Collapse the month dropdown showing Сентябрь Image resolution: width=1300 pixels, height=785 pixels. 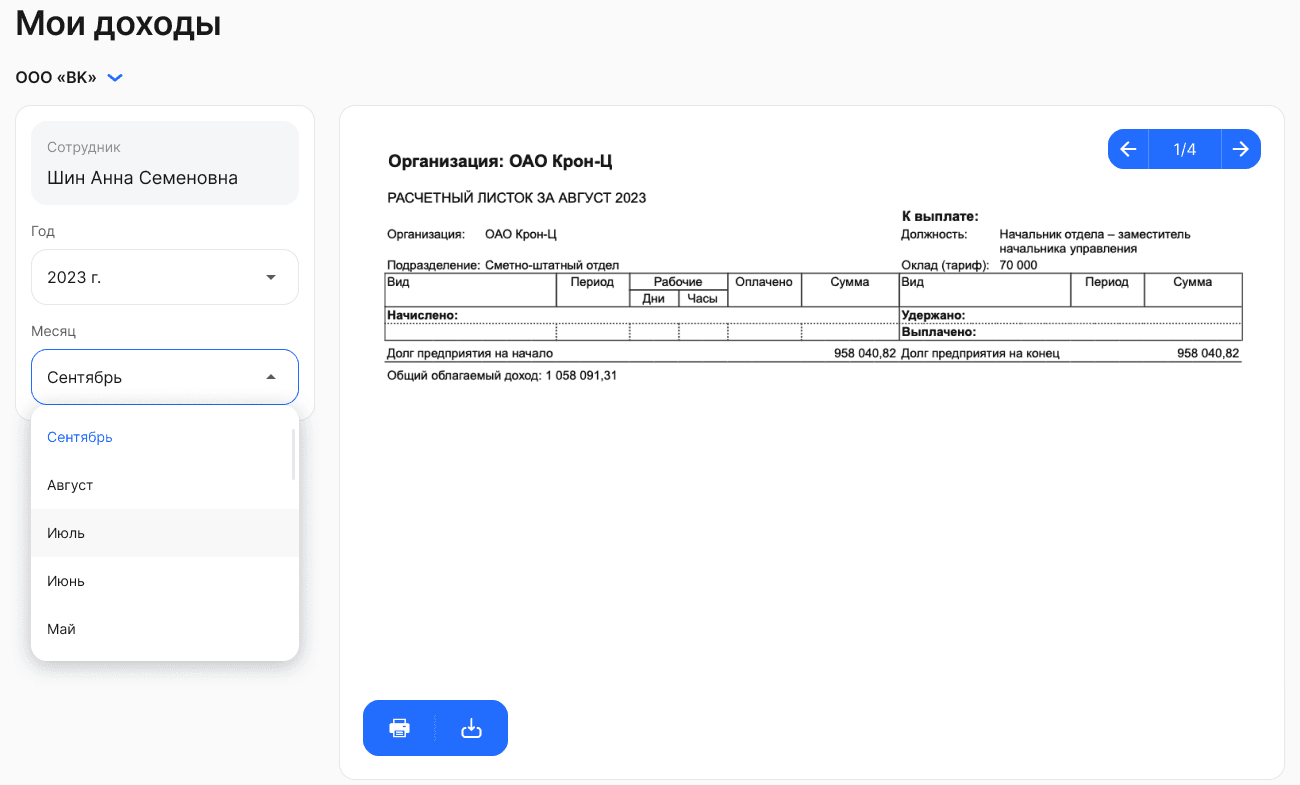click(165, 377)
